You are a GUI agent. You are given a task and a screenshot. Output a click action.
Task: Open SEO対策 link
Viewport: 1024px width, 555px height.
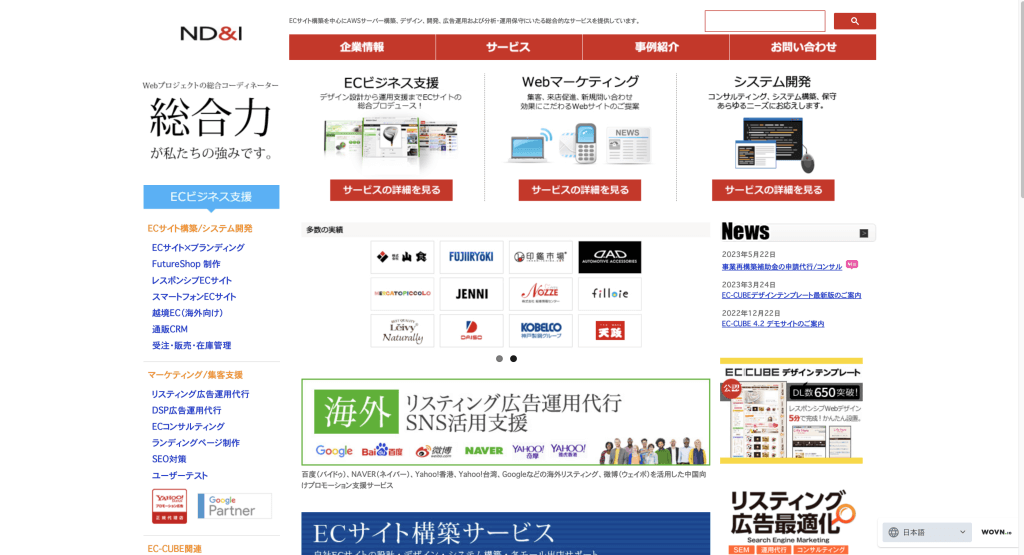coord(169,459)
